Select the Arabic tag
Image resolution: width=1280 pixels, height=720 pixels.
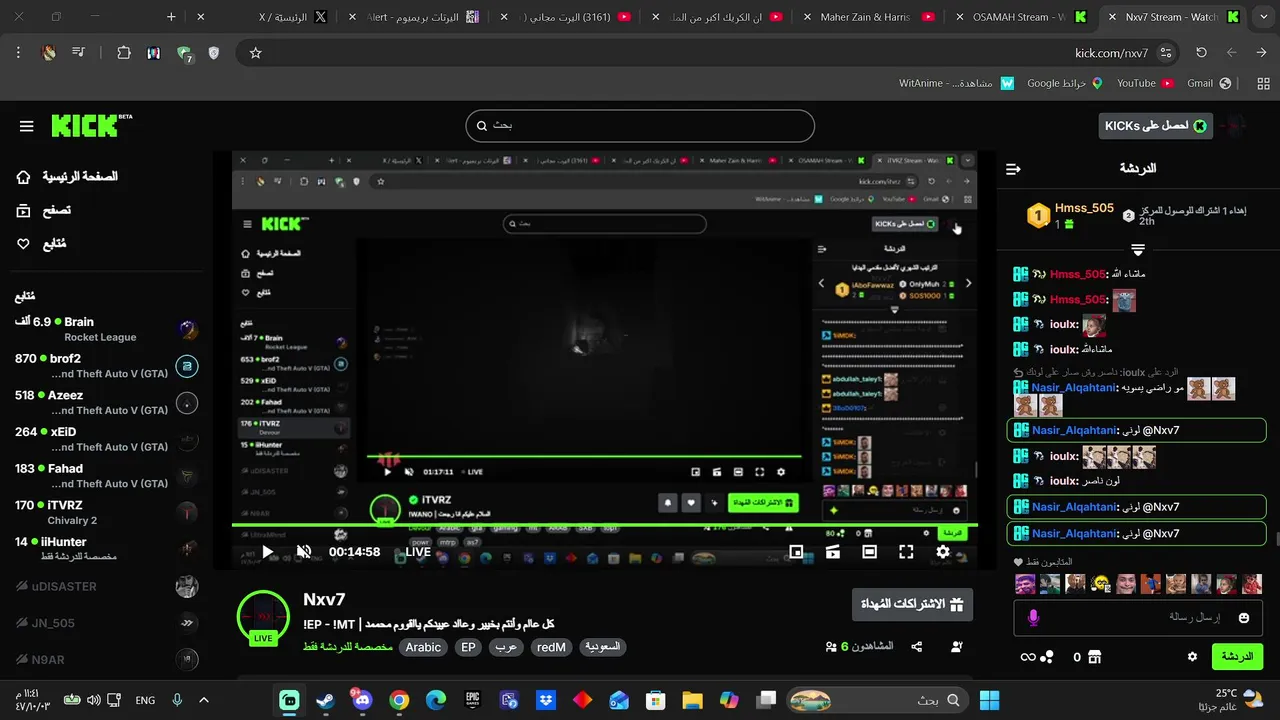pos(423,647)
